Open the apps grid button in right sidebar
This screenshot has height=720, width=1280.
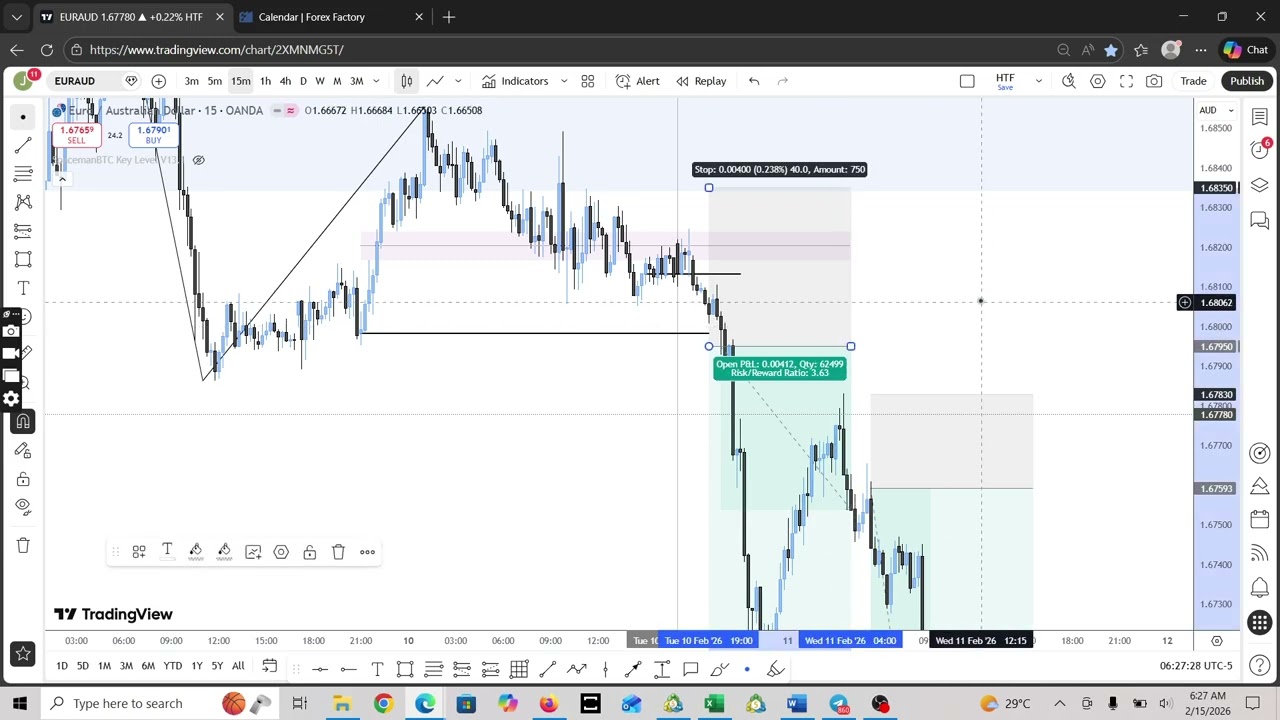[1260, 623]
